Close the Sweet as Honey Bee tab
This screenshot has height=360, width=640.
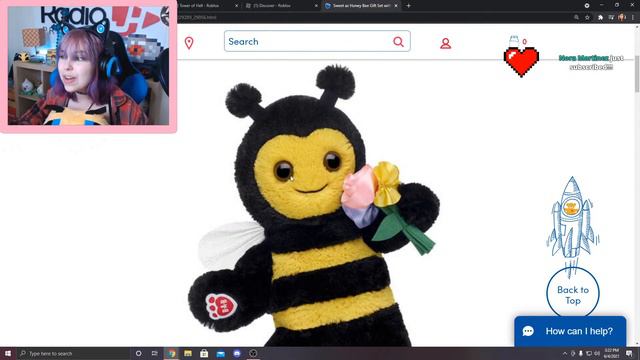pyautogui.click(x=396, y=6)
